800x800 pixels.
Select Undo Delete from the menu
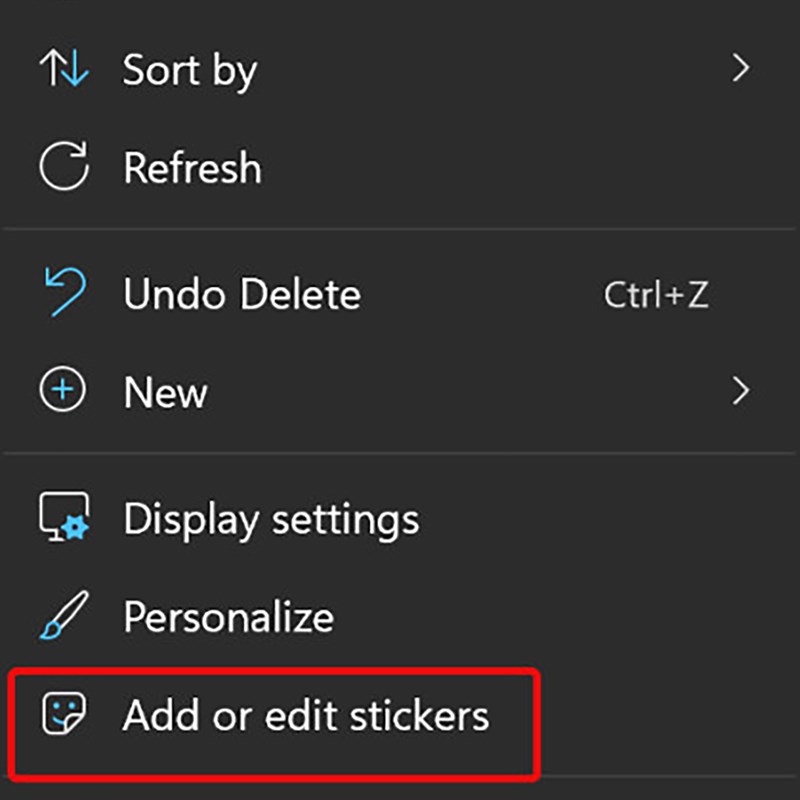click(x=241, y=293)
